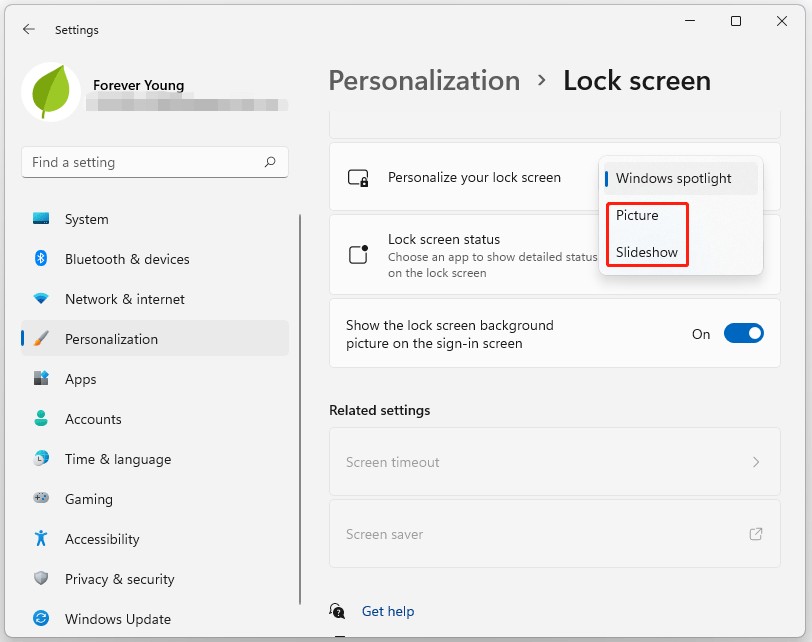Screen dimensions: 812x642
Task: Click the Accessibility figure icon
Action: 41,538
